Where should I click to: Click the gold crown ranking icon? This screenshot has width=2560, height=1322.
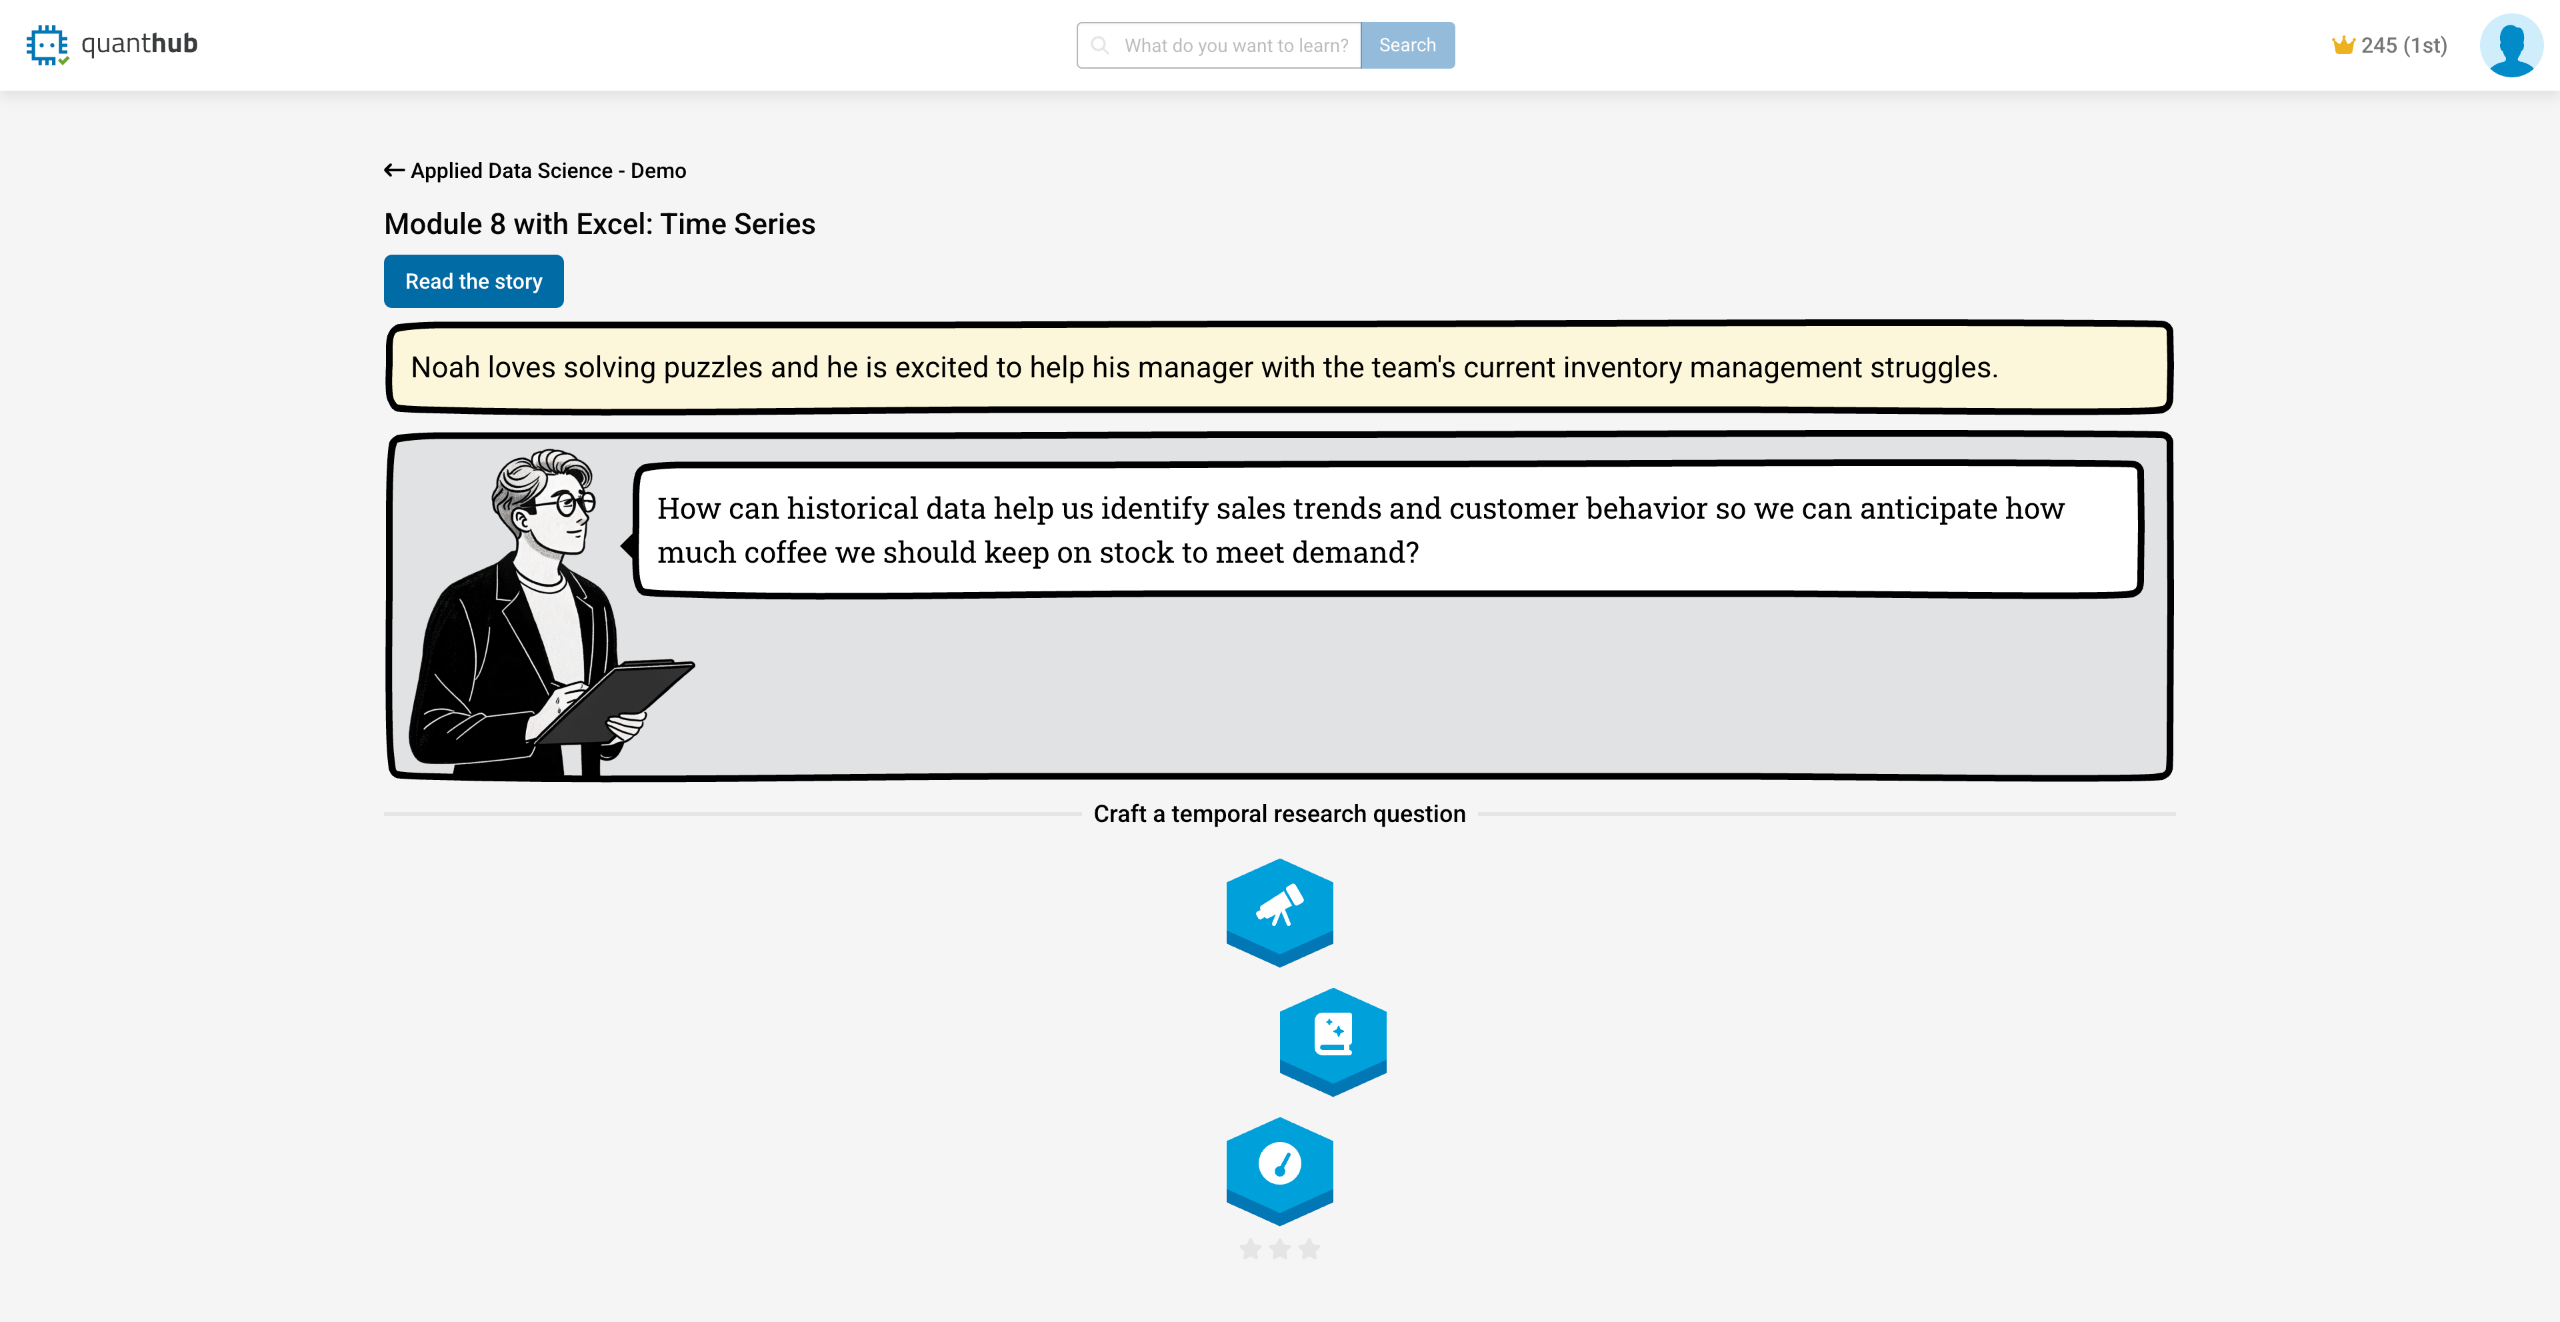point(2343,45)
